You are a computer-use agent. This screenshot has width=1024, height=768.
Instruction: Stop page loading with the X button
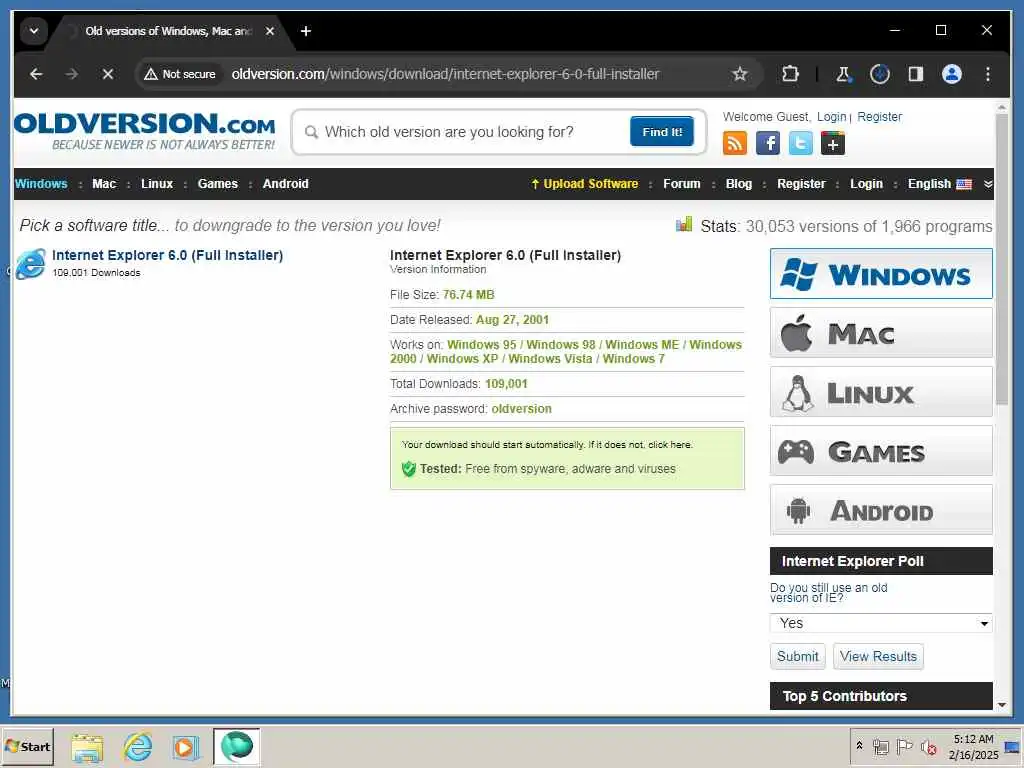coord(108,74)
